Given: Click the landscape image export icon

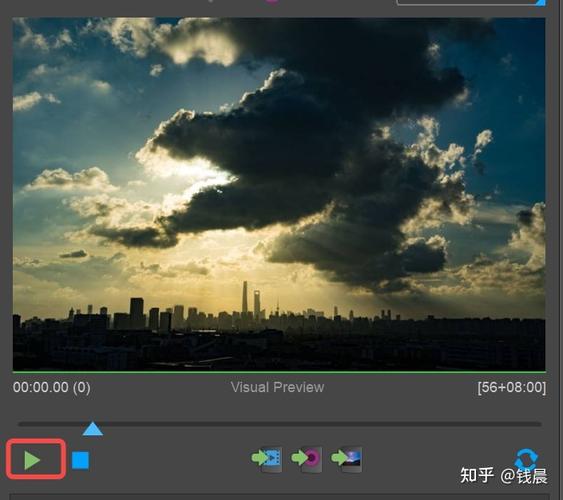Looking at the screenshot, I should pyautogui.click(x=346, y=458).
